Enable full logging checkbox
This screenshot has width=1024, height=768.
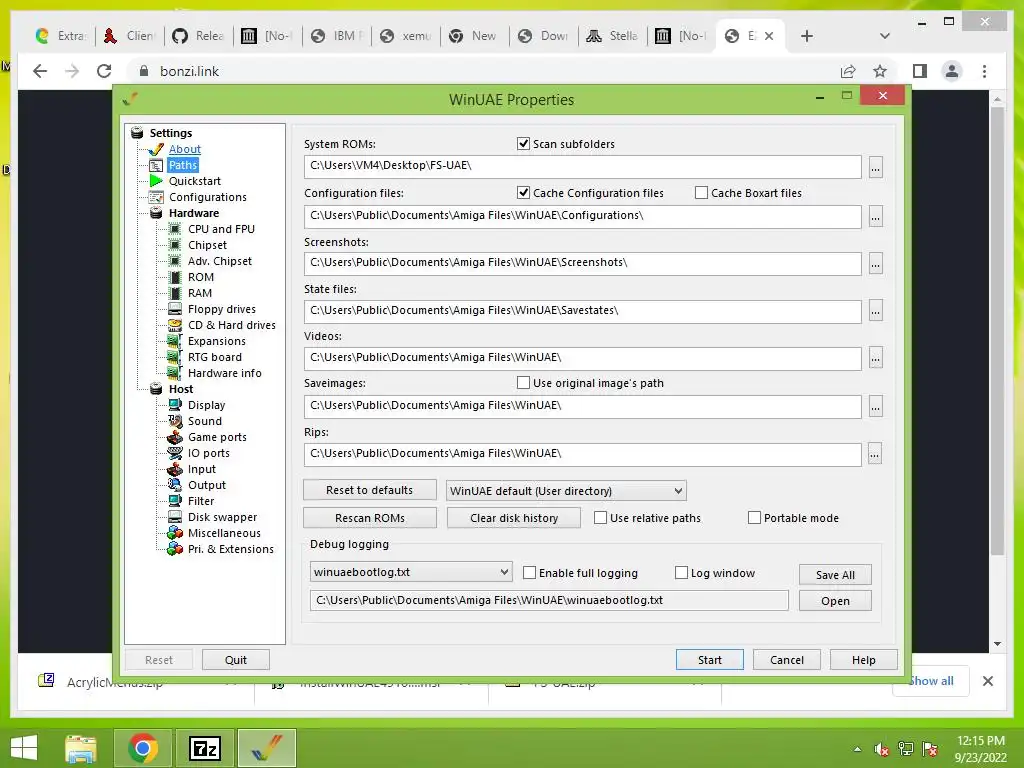(530, 573)
